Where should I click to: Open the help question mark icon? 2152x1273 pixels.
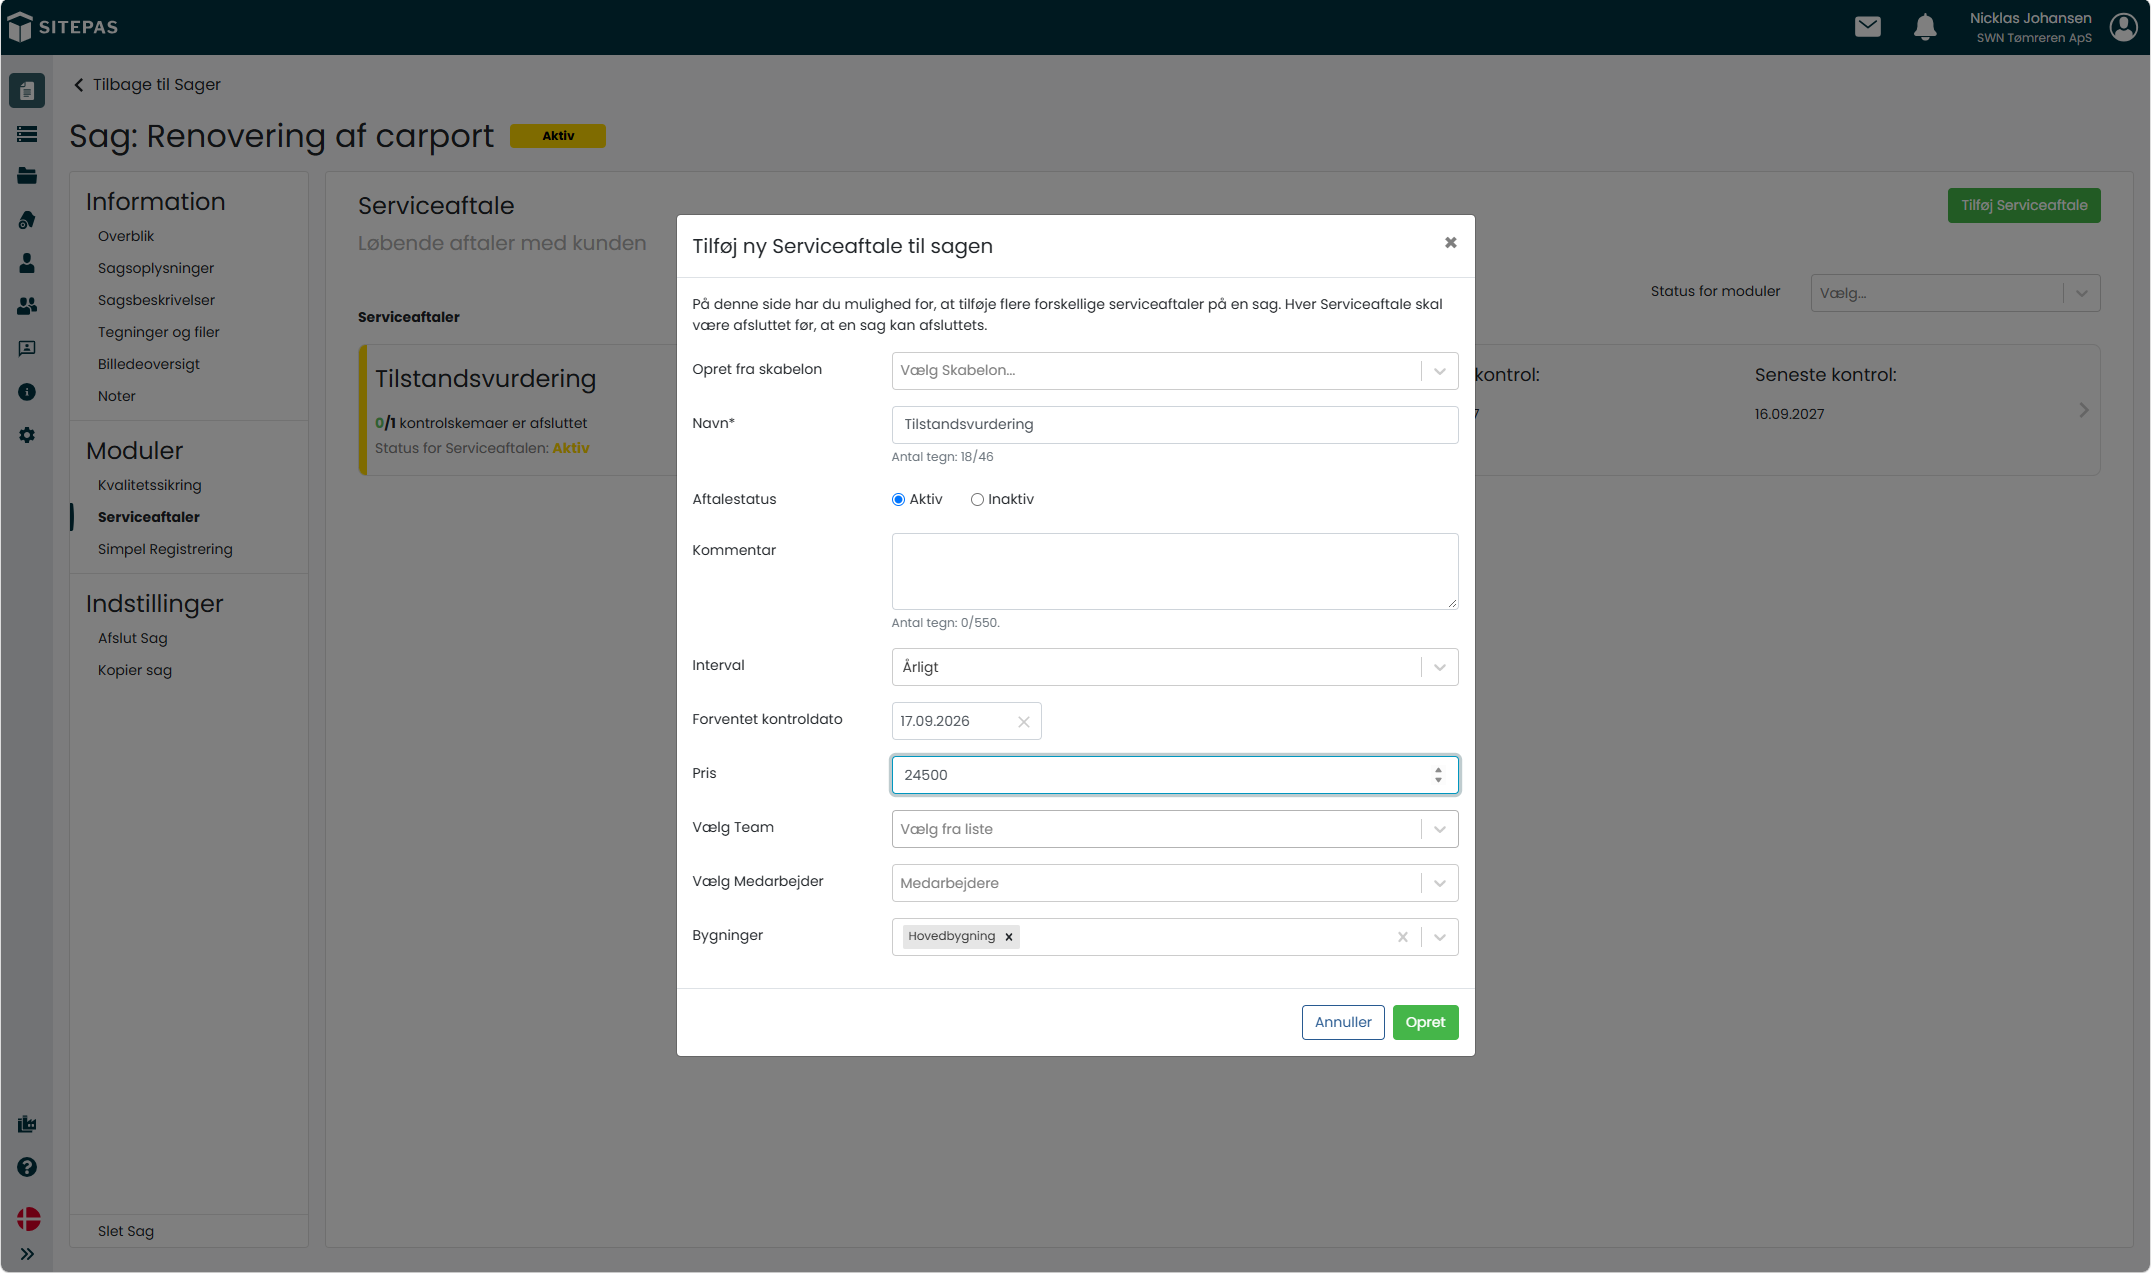pyautogui.click(x=27, y=1167)
